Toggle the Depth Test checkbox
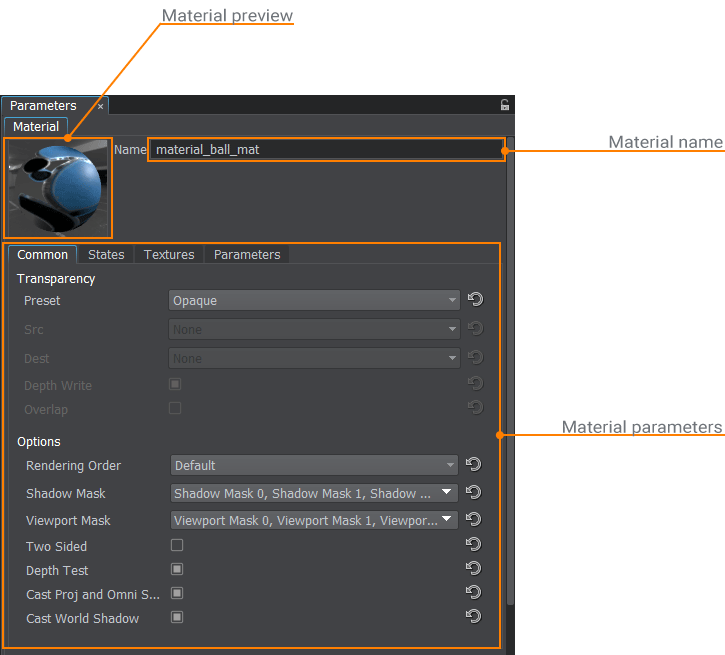The height and width of the screenshot is (655, 725). 177,569
